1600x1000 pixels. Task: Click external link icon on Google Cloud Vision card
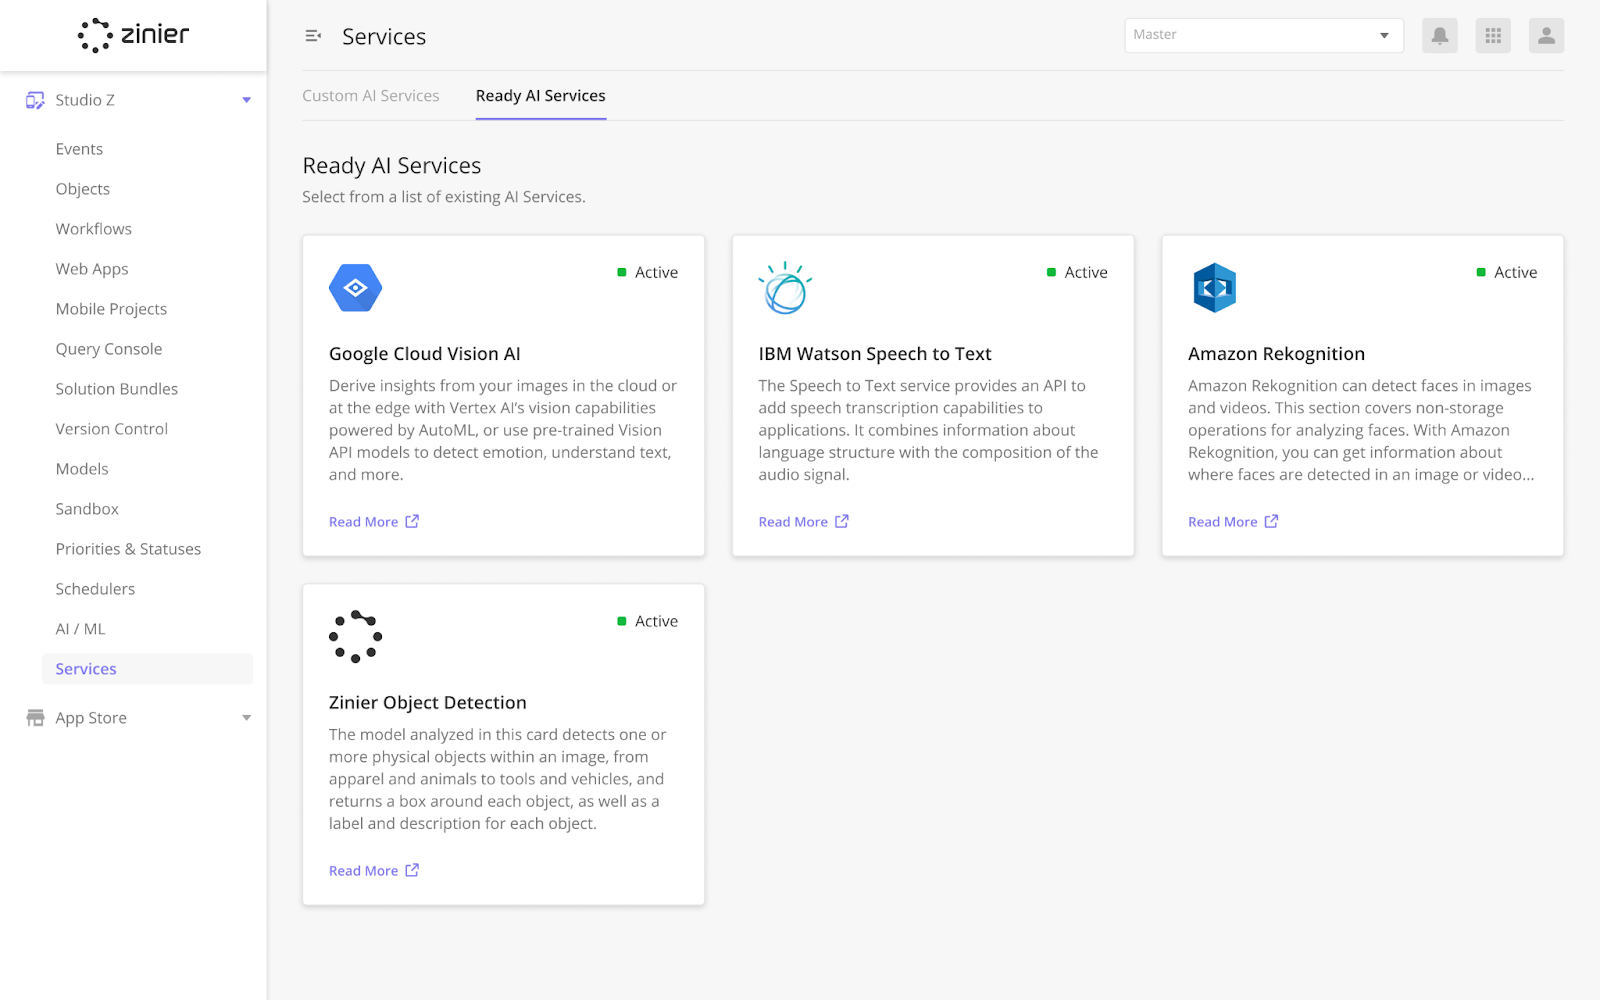point(412,521)
